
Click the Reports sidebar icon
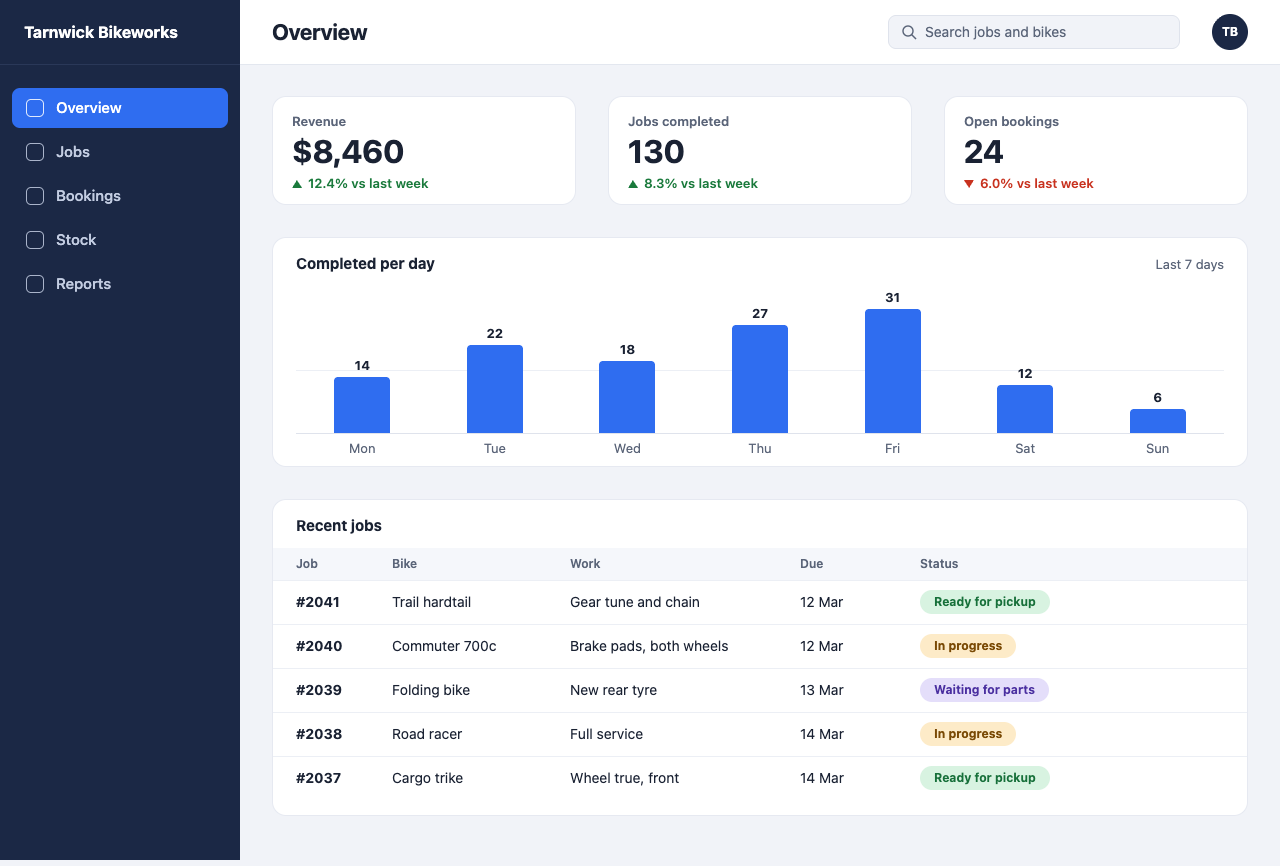pyautogui.click(x=35, y=284)
